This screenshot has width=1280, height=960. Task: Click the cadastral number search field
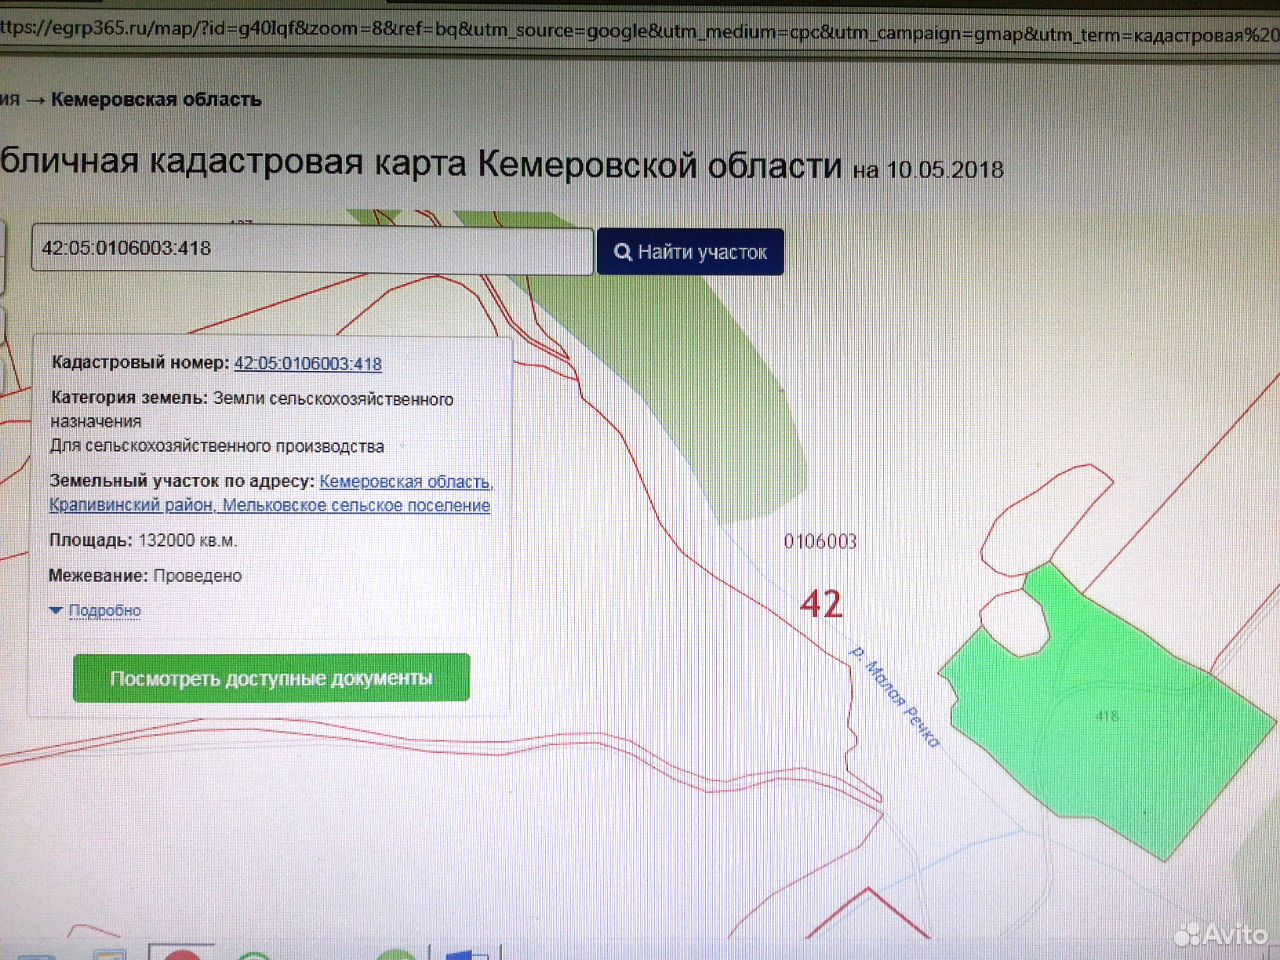pyautogui.click(x=312, y=249)
